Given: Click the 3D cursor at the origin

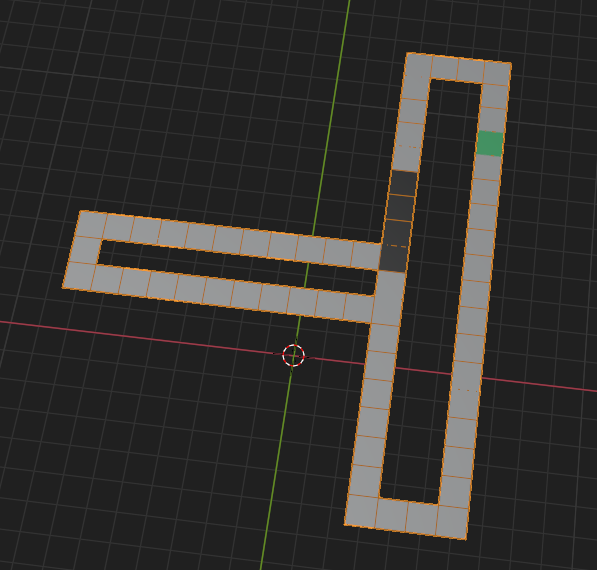Looking at the screenshot, I should pyautogui.click(x=294, y=356).
